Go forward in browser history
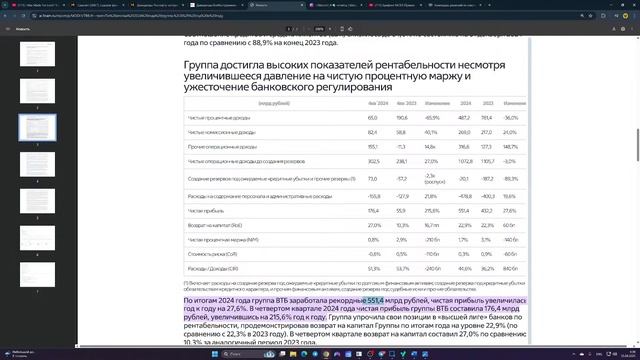Screen dimensions: 640x360 (x=14, y=16)
